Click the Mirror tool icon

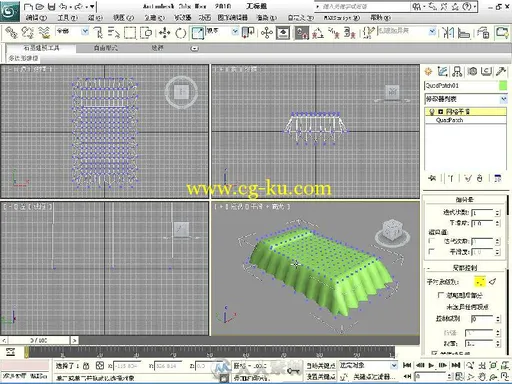pyautogui.click(x=448, y=33)
